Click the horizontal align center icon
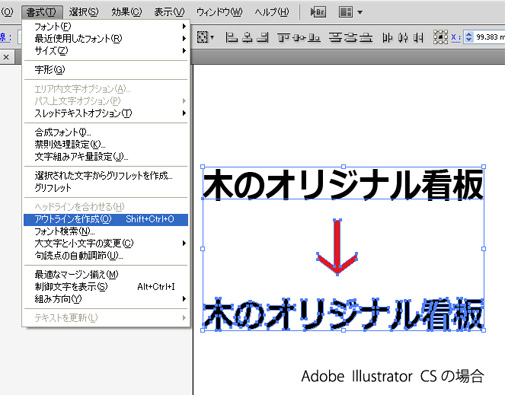Image resolution: width=505 pixels, height=395 pixels. [247, 37]
